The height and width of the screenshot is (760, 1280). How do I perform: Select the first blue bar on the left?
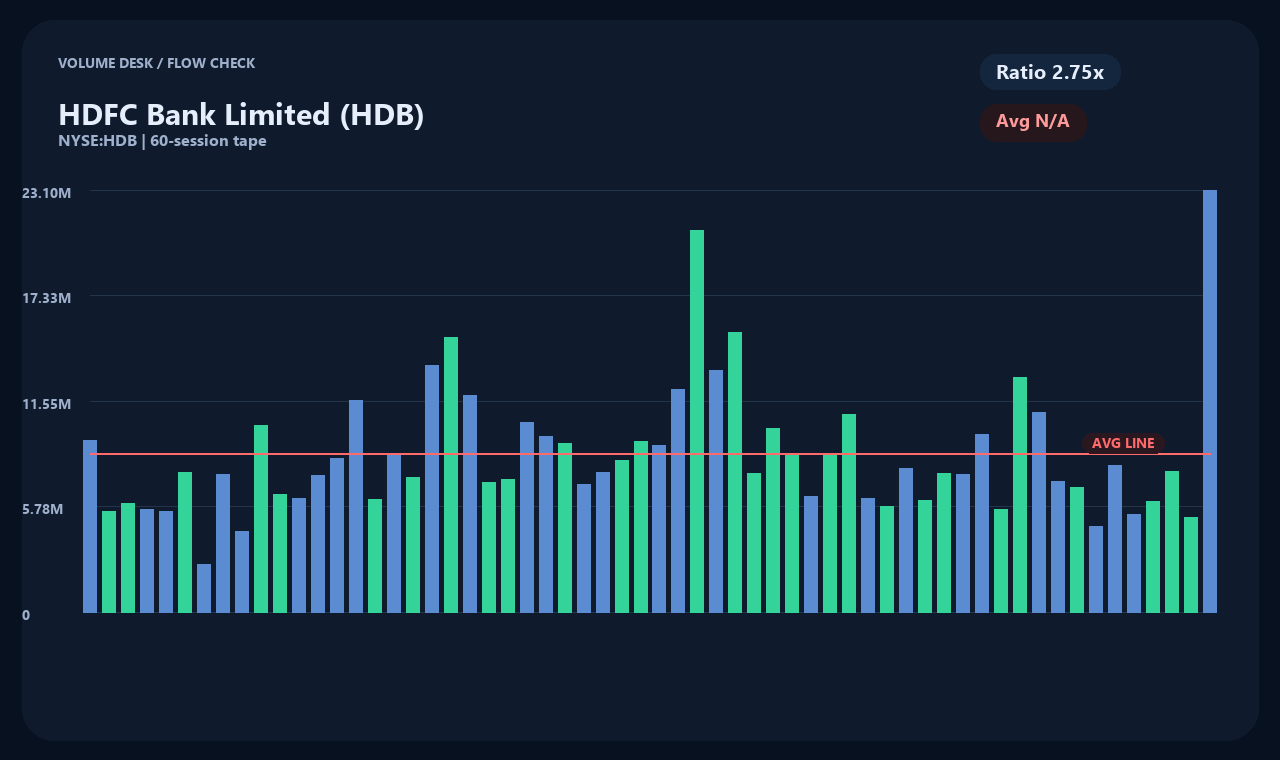tap(90, 526)
